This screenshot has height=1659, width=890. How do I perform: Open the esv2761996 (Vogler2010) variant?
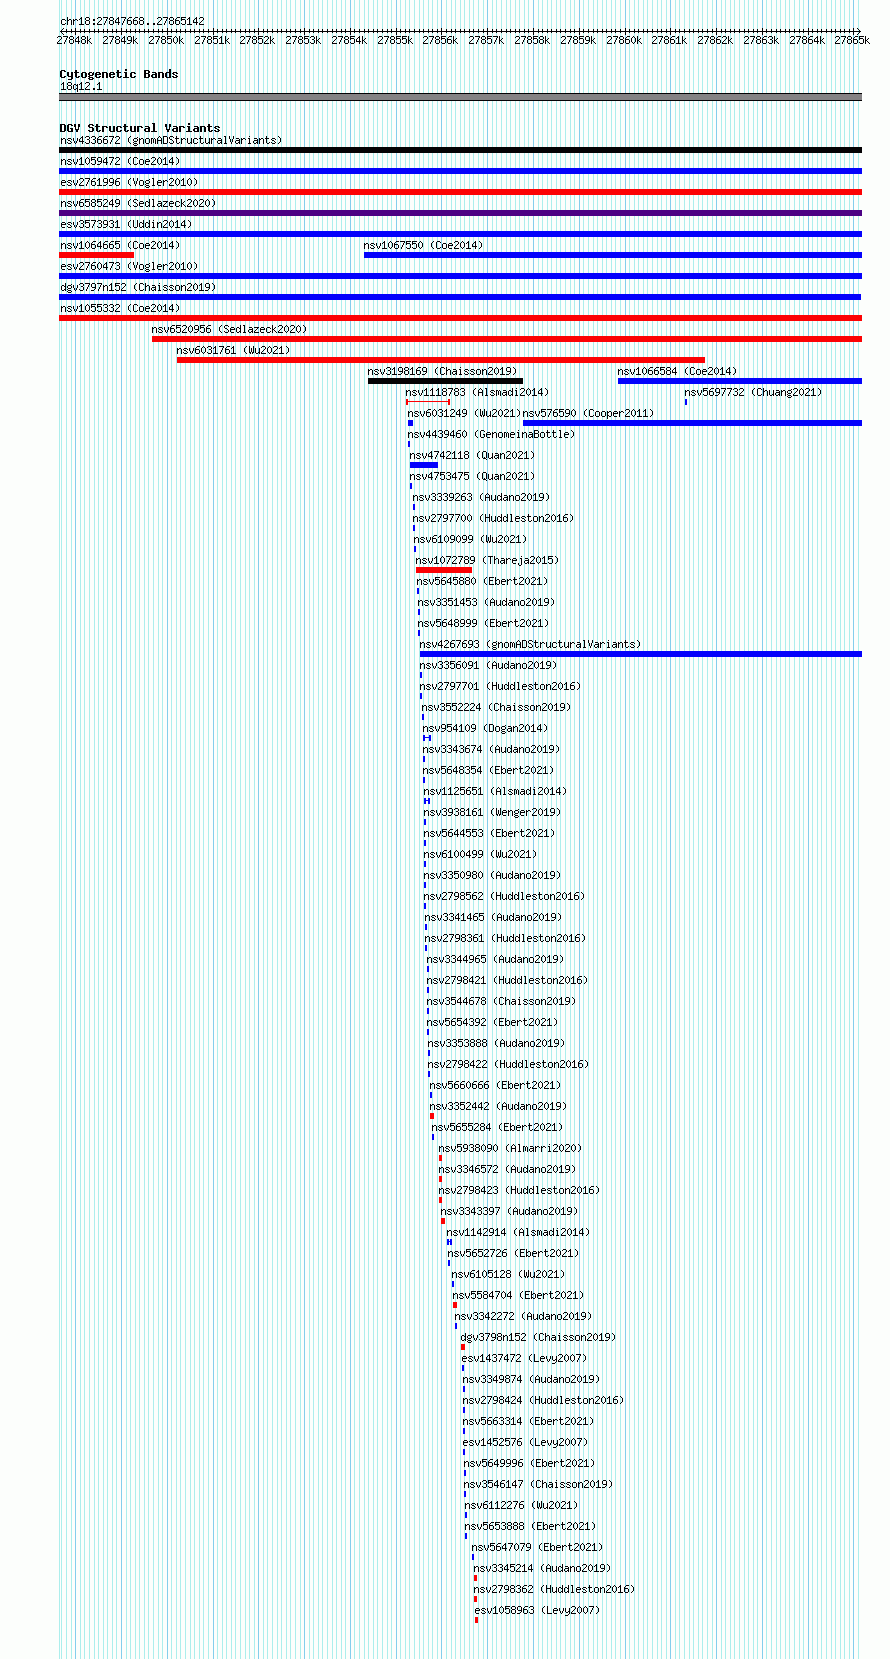coord(129,182)
